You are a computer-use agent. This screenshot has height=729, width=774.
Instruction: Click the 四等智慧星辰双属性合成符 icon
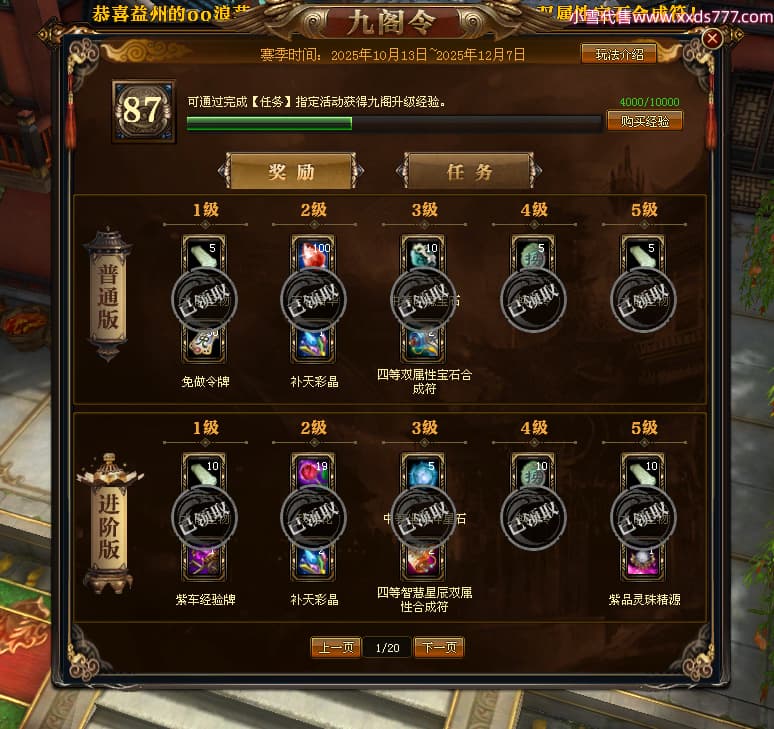(423, 562)
